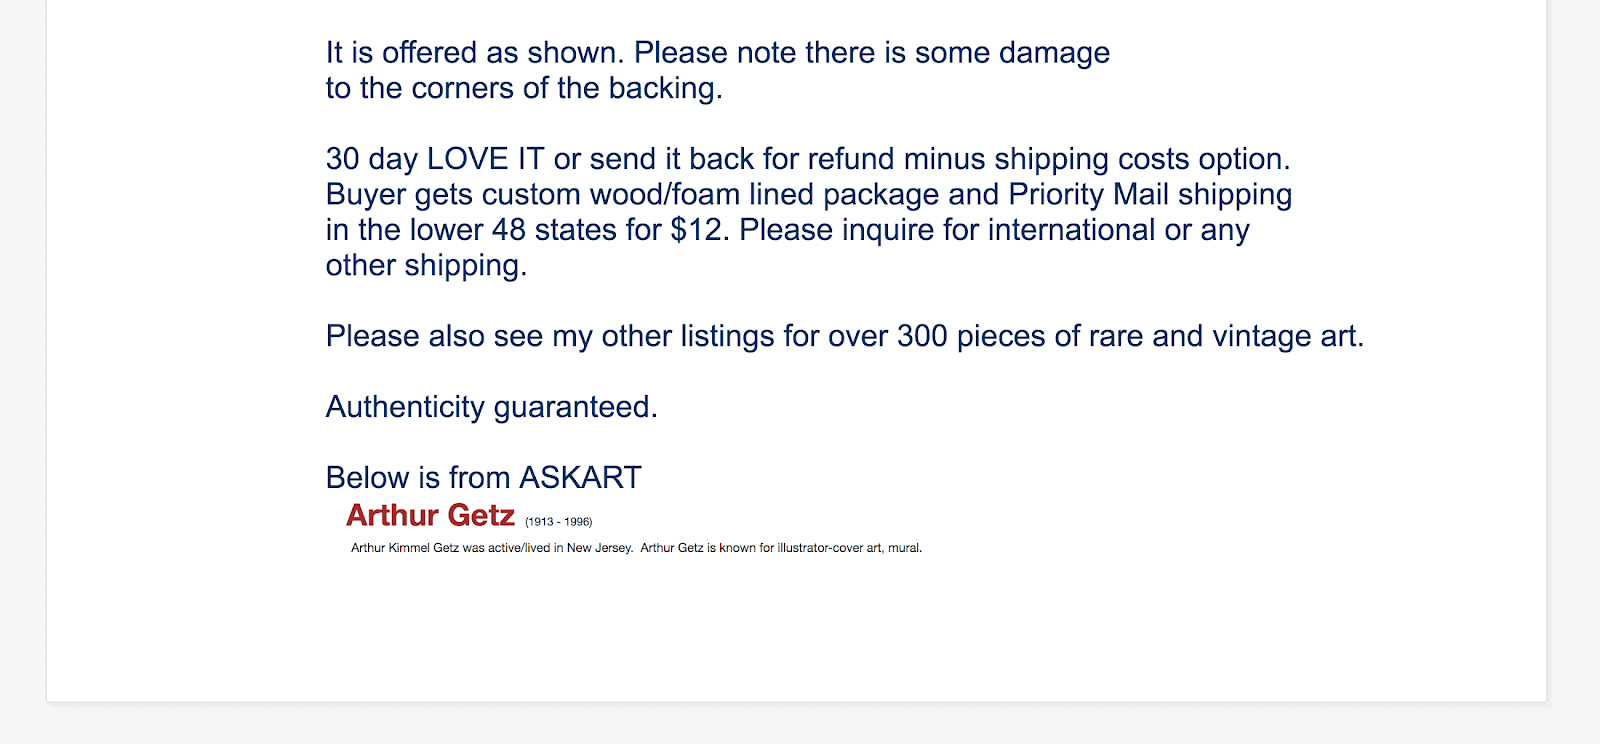
Task: Click the other shipping line
Action: coord(426,266)
